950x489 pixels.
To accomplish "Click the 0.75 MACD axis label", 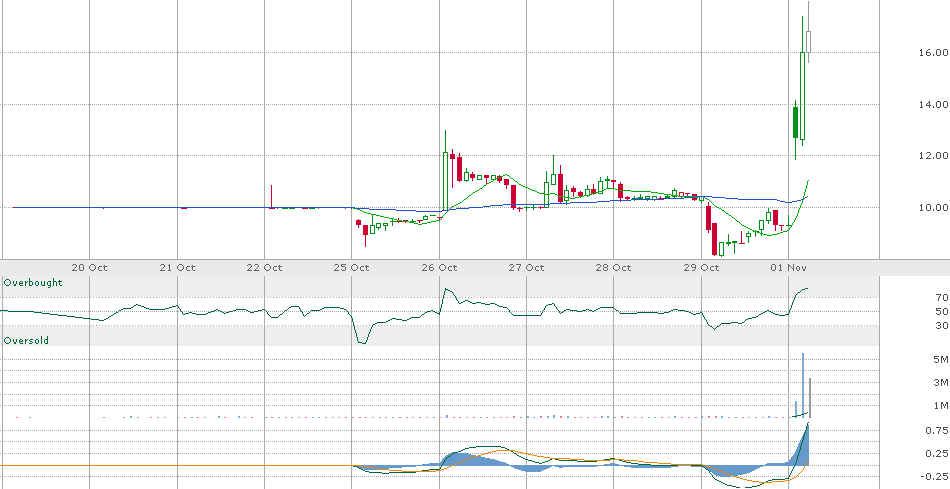I will pos(937,431).
